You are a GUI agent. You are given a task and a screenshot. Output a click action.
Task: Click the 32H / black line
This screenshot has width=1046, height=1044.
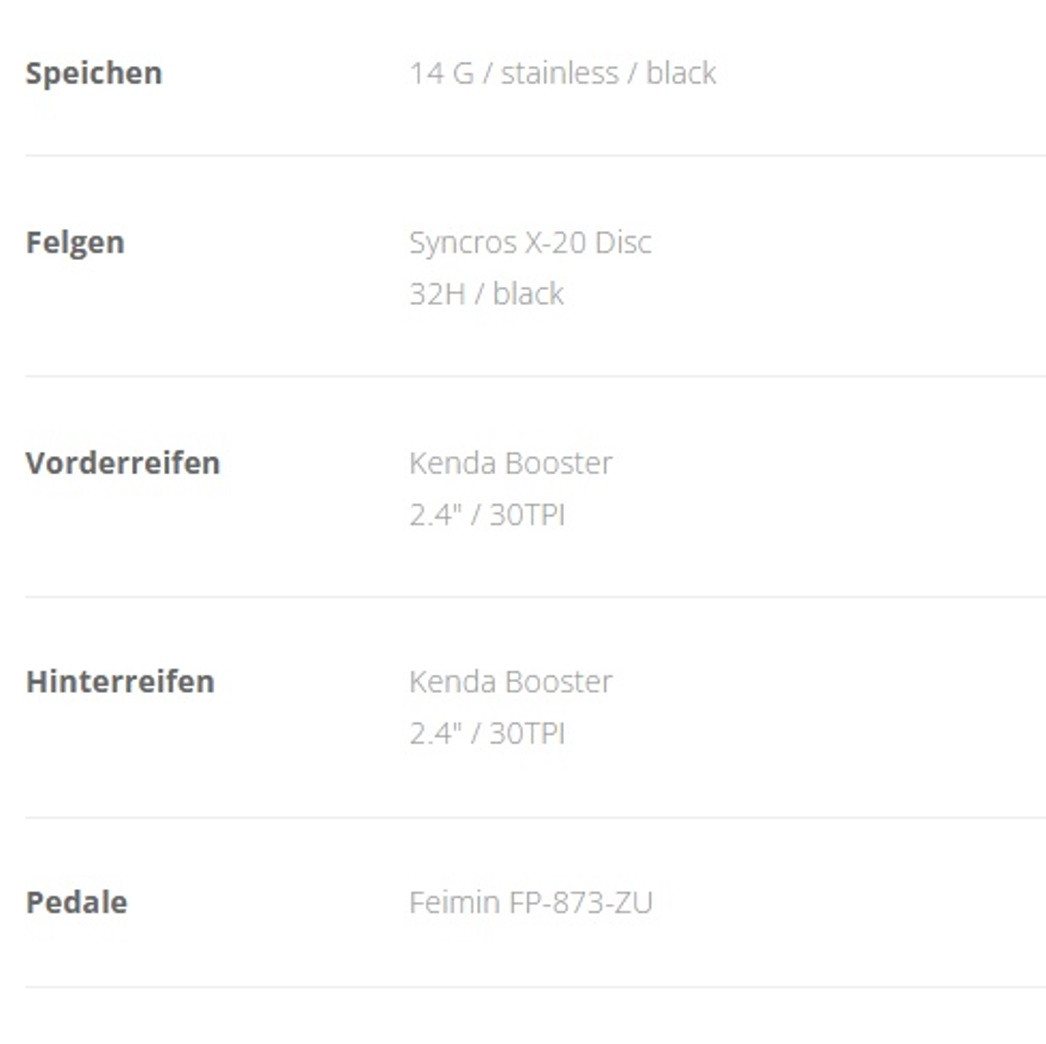pyautogui.click(x=486, y=294)
